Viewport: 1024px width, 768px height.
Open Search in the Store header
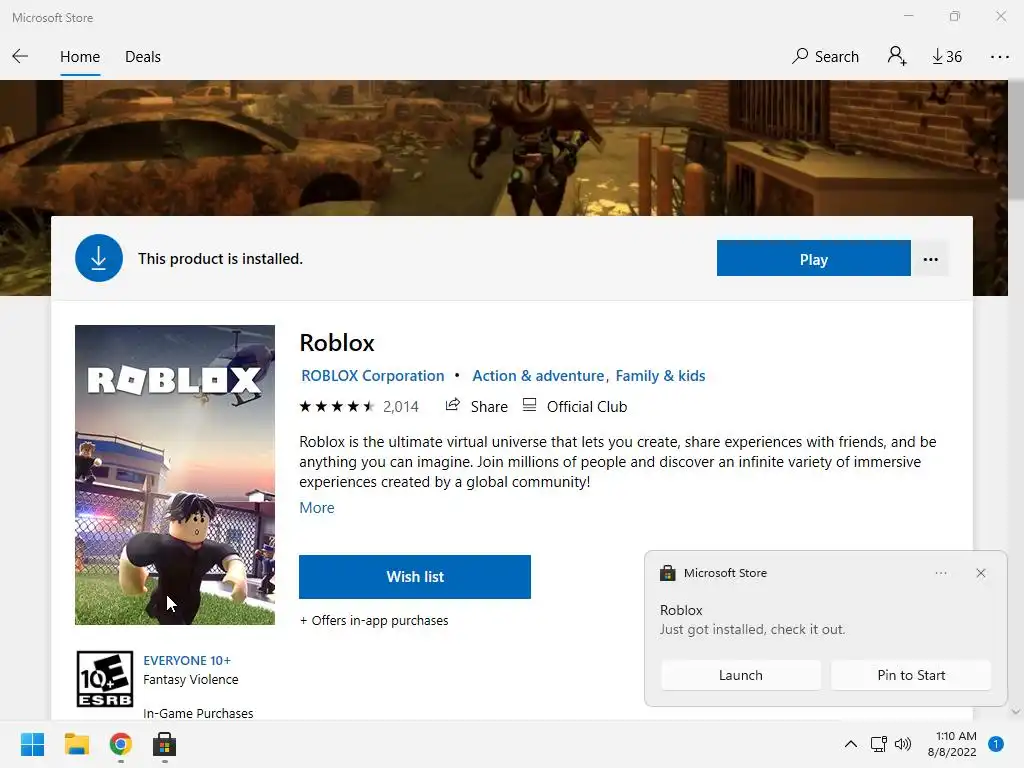825,57
